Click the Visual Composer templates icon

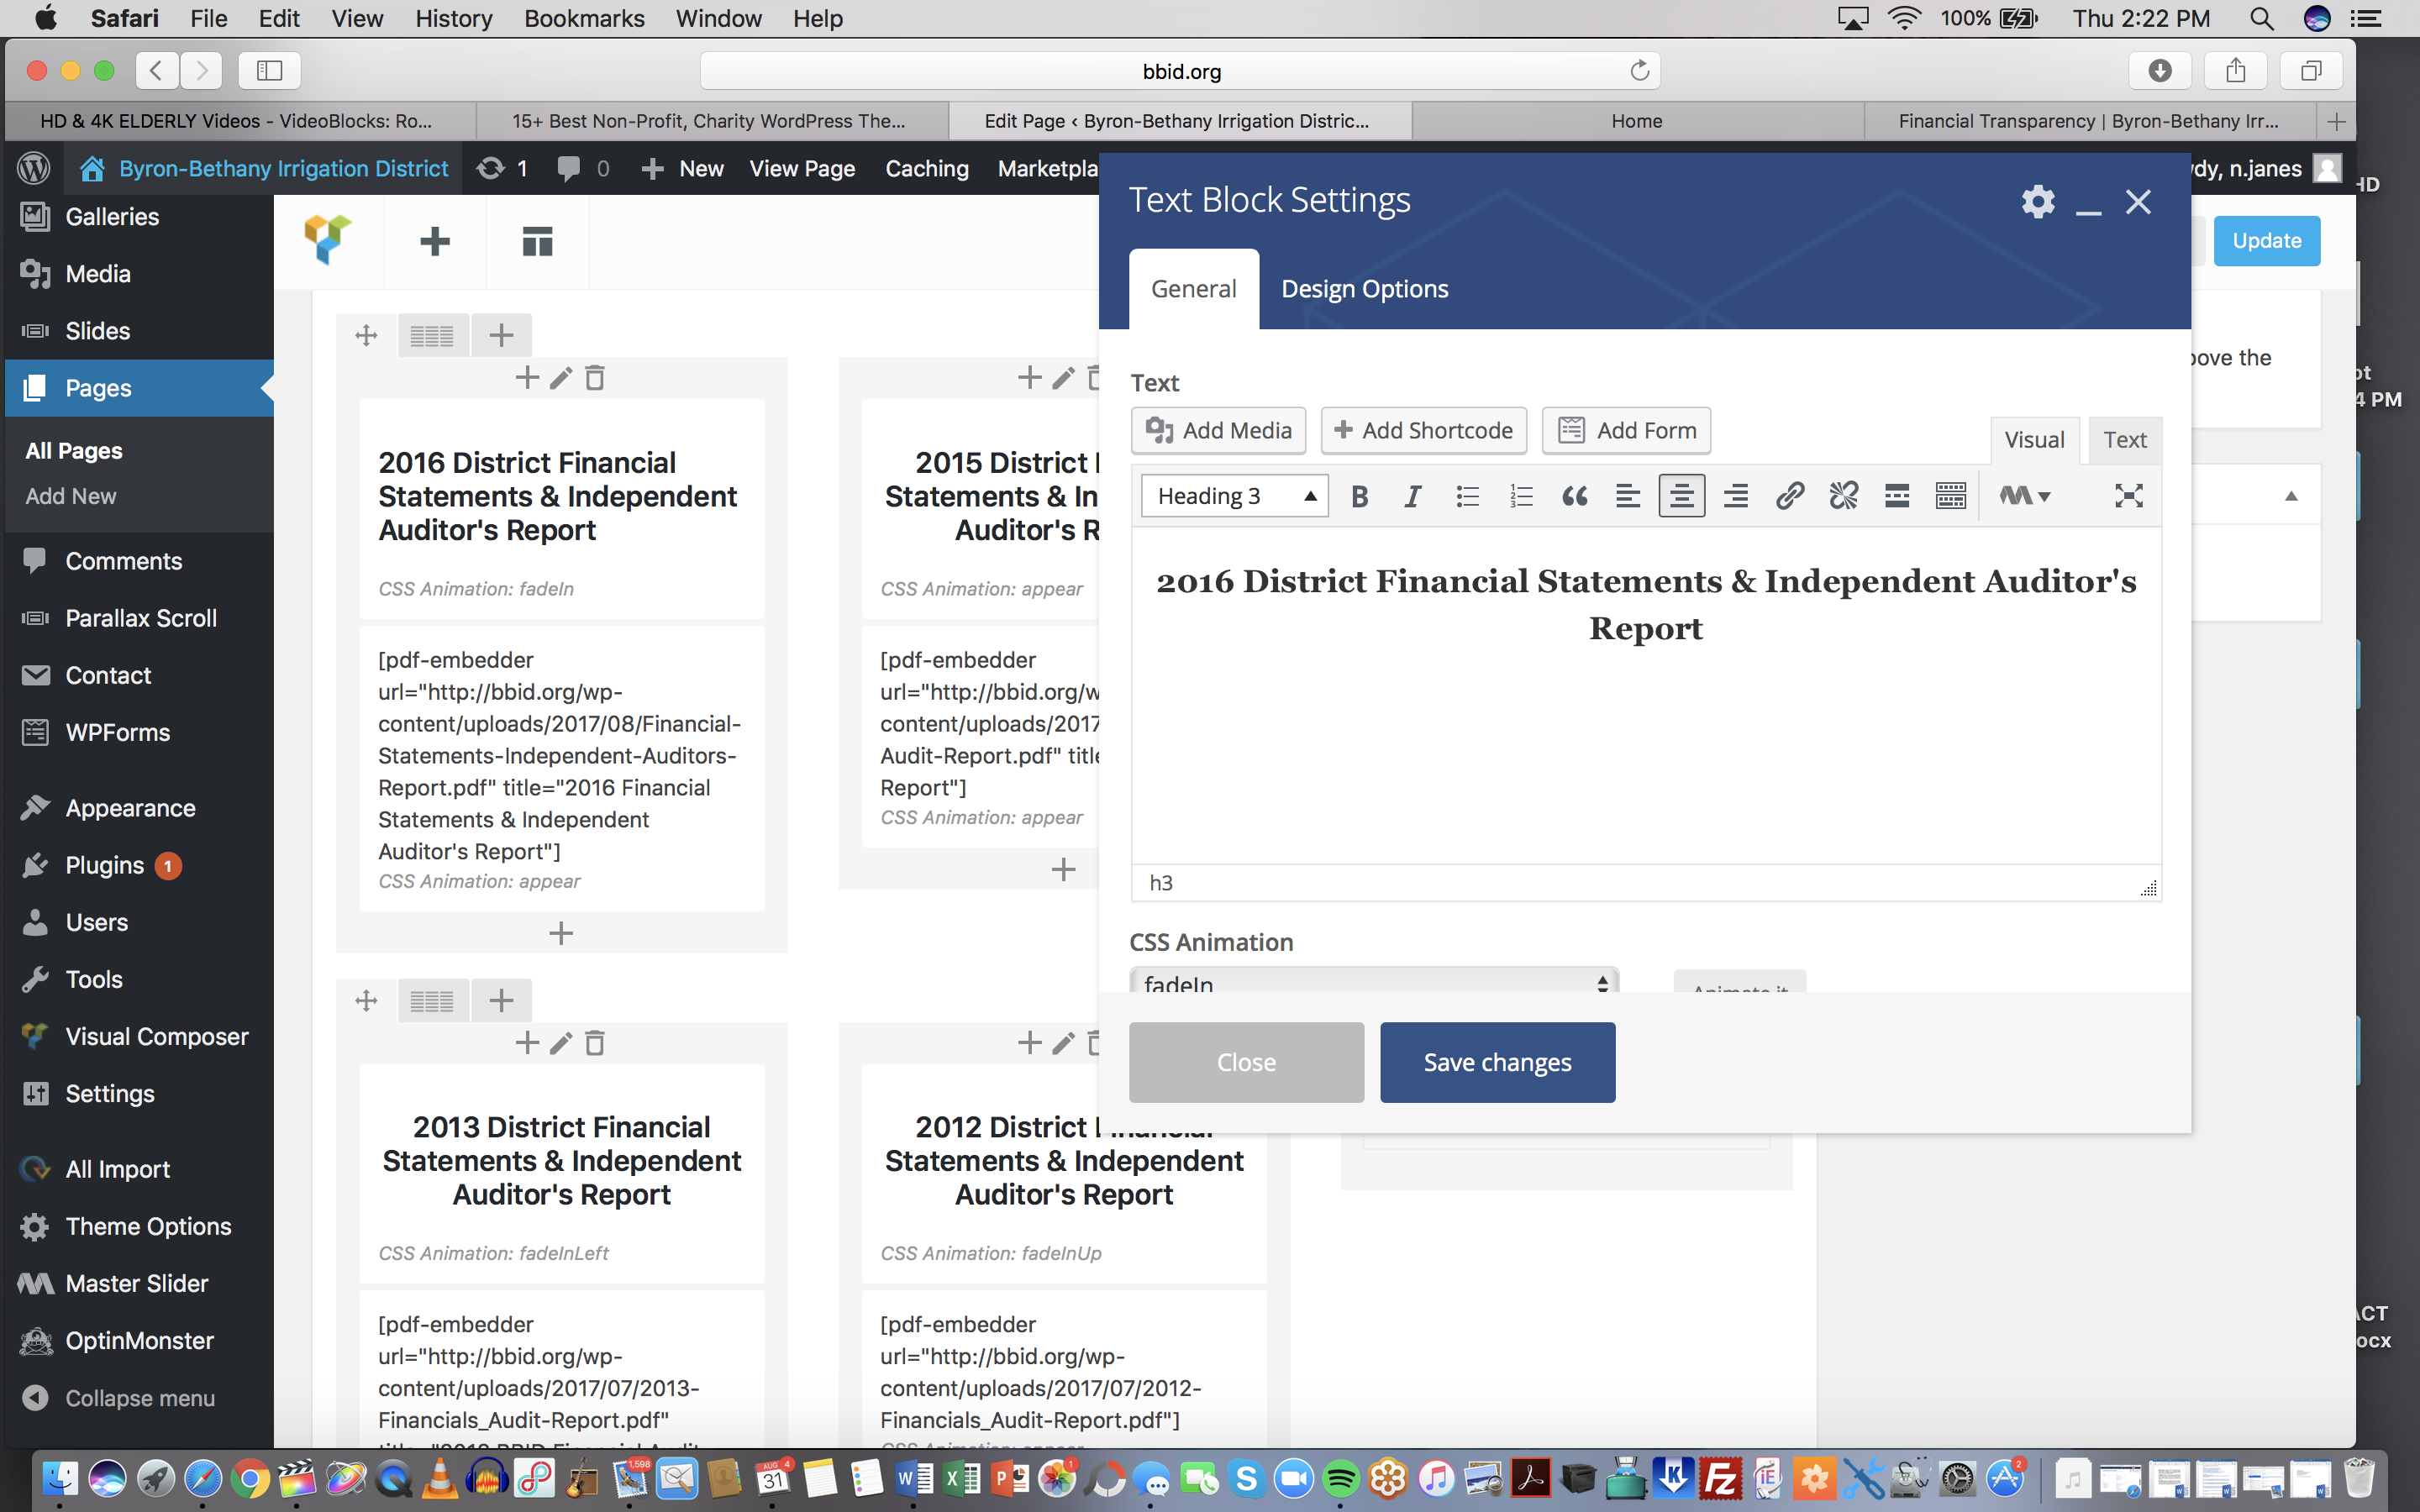click(537, 241)
